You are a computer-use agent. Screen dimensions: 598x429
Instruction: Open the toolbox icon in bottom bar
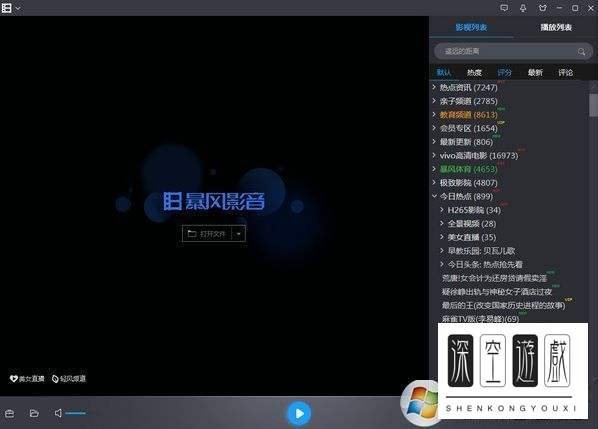[10, 413]
